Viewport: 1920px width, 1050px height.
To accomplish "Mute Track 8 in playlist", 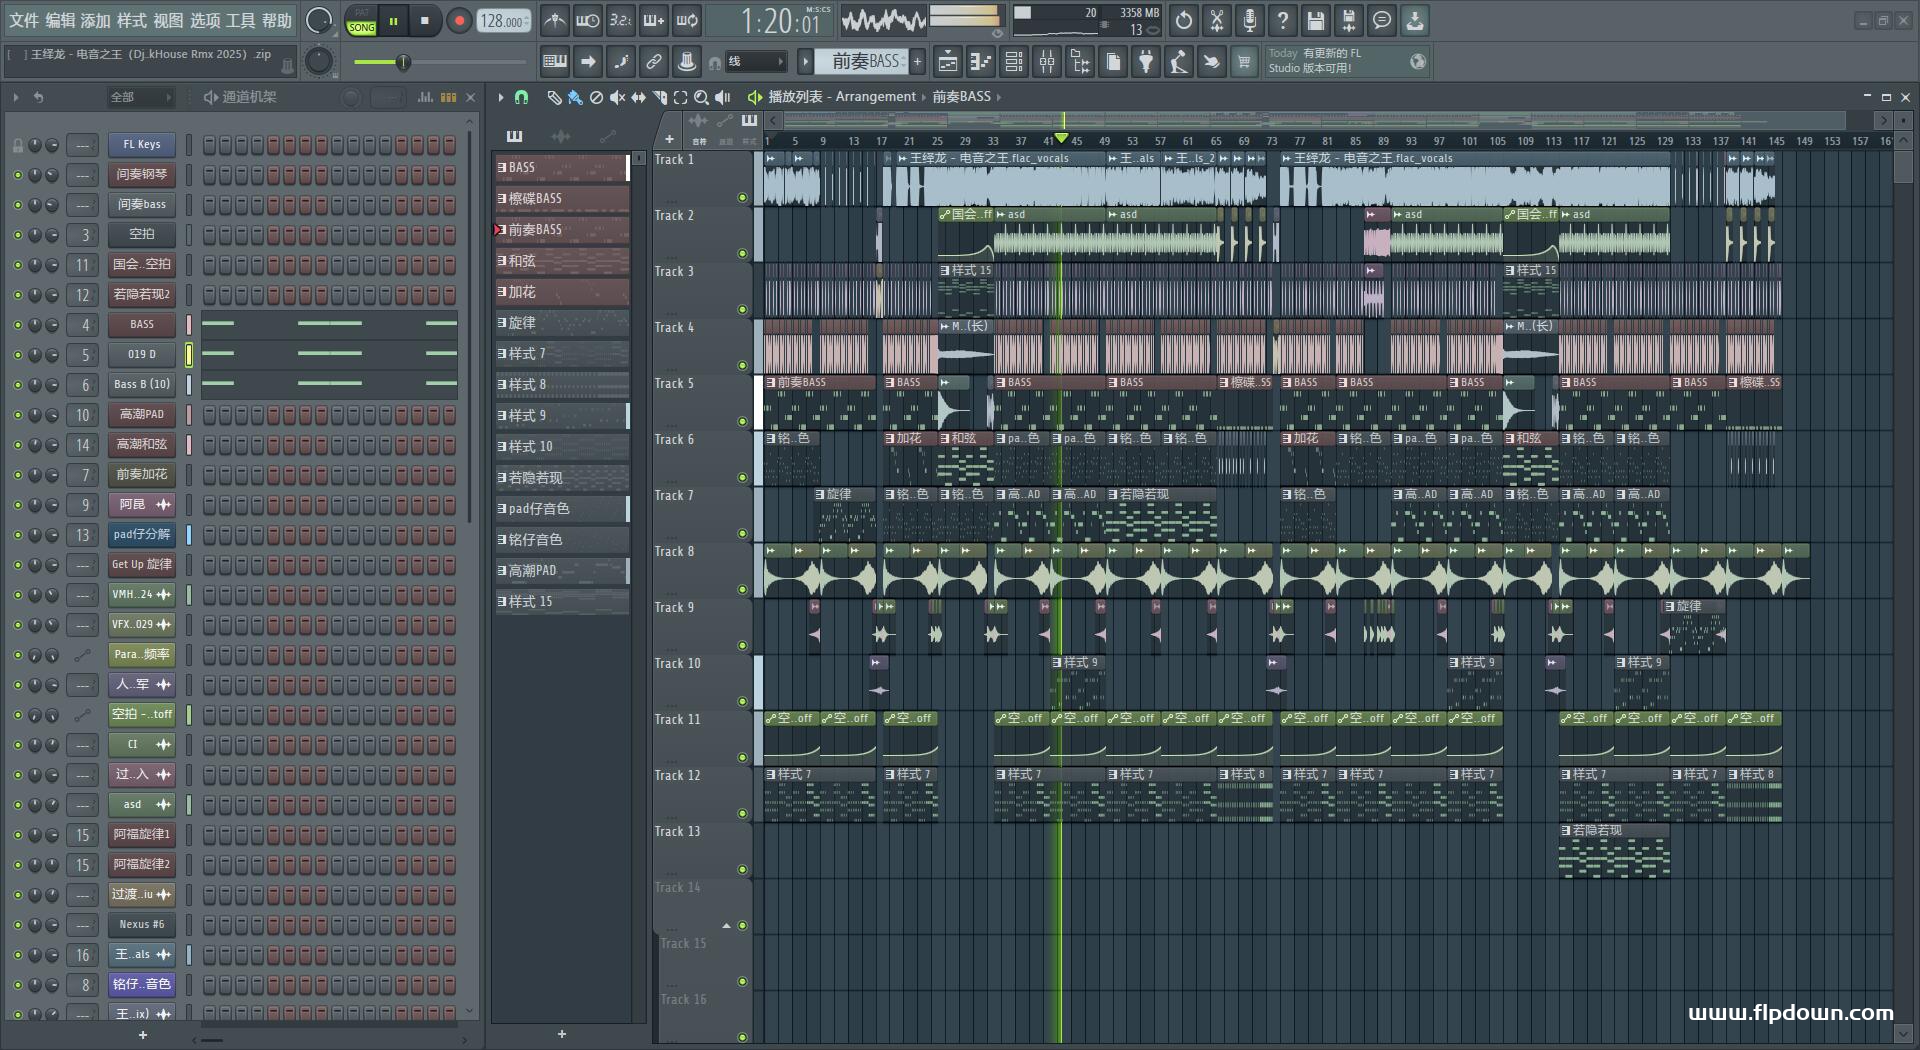I will (x=742, y=589).
